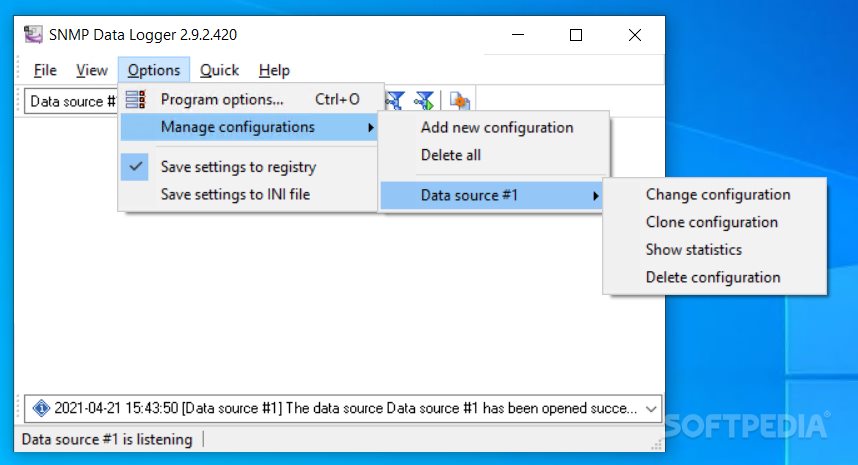Maximize the SNMP Data Logger window
The width and height of the screenshot is (858, 465).
point(576,35)
